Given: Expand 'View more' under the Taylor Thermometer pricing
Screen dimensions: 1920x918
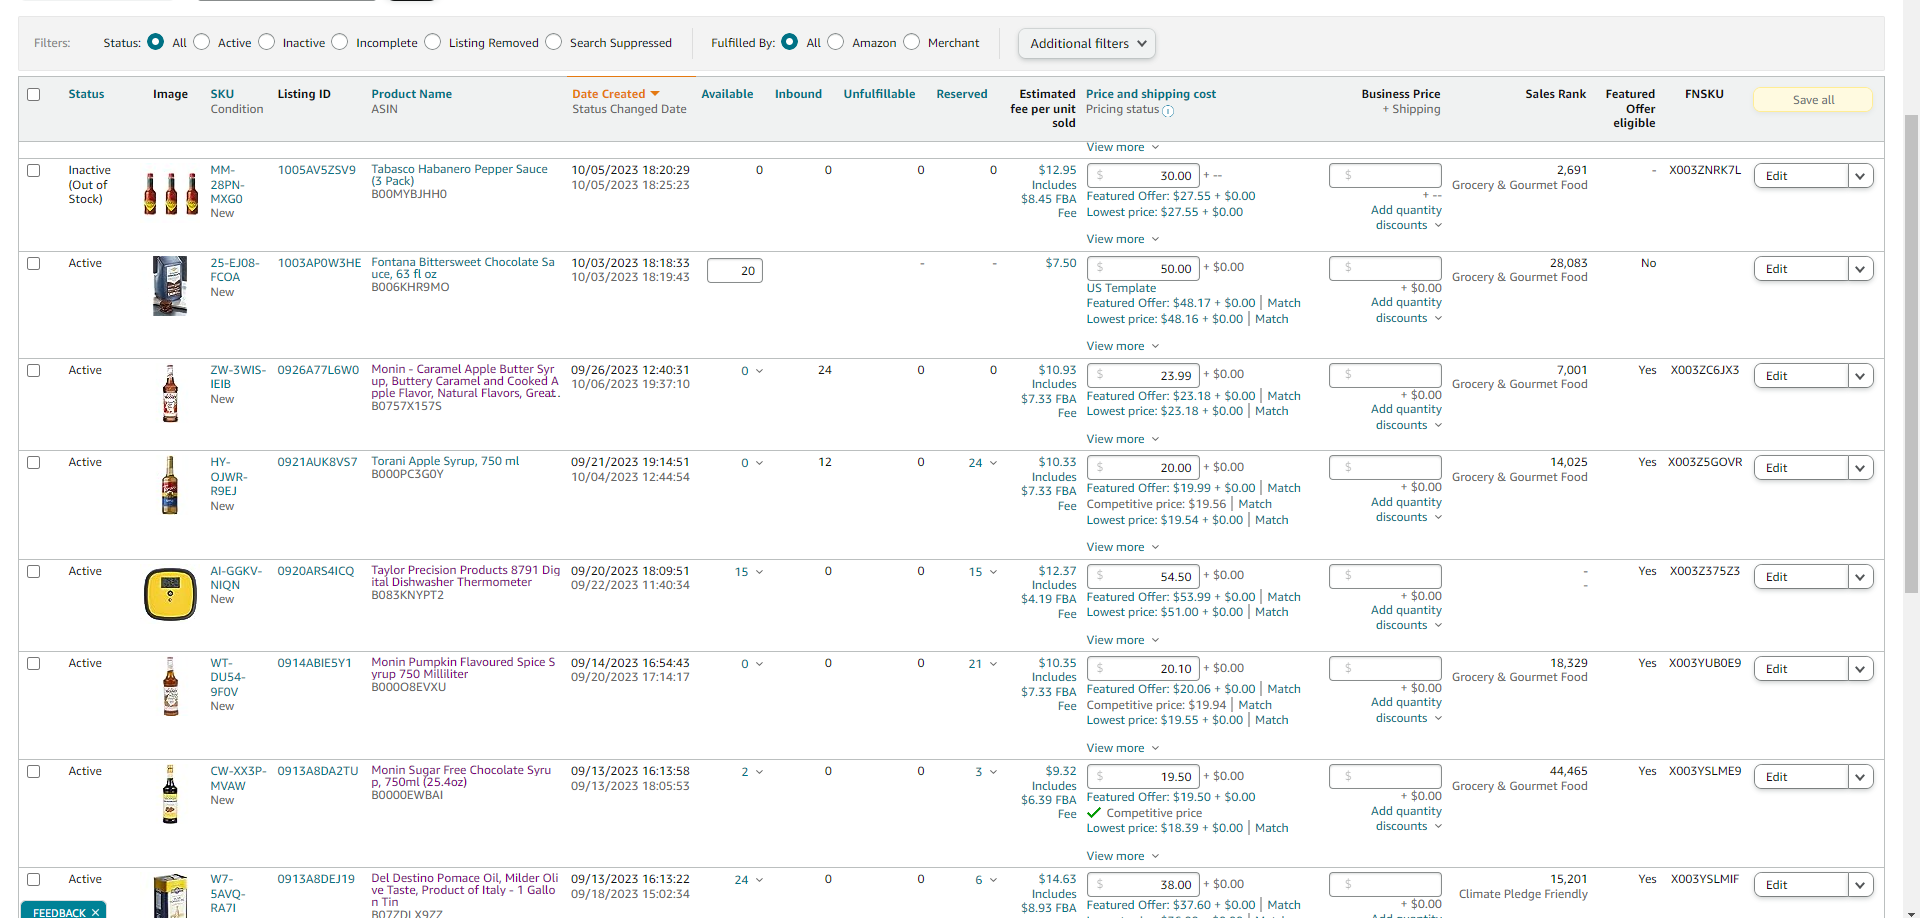Looking at the screenshot, I should (1123, 640).
